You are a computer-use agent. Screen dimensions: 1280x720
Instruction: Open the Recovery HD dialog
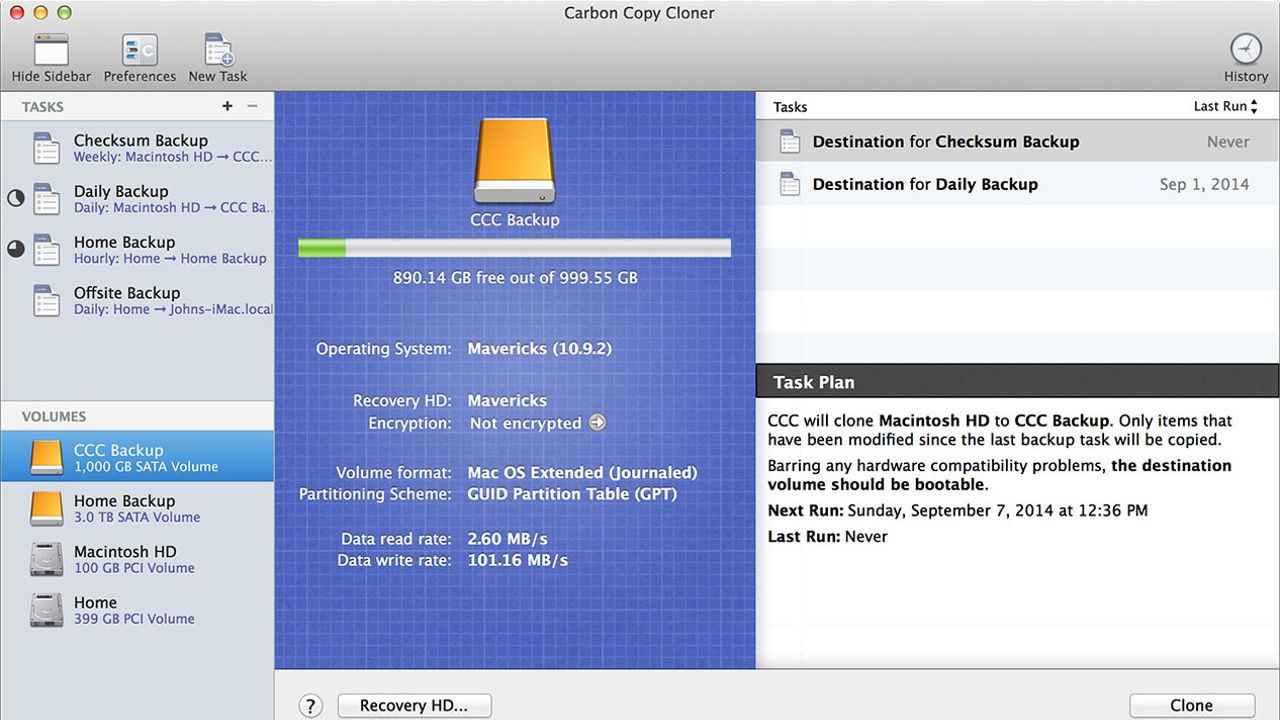[x=414, y=705]
